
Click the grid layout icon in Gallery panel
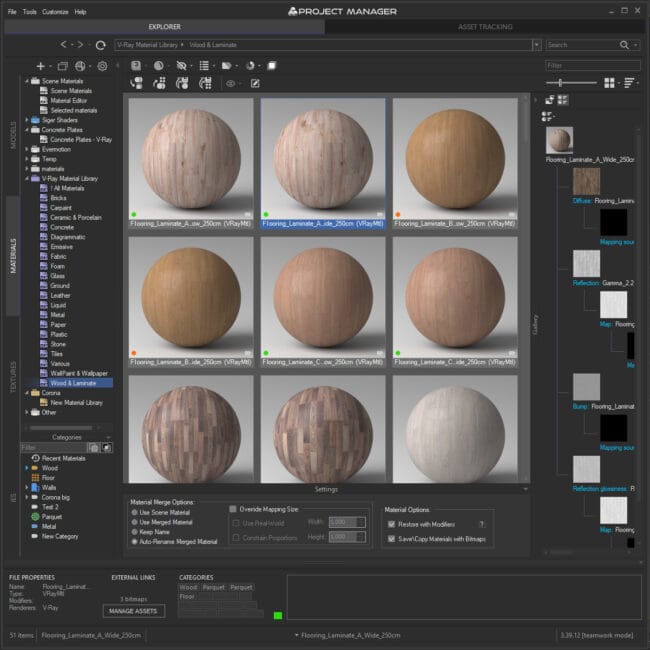click(x=563, y=99)
